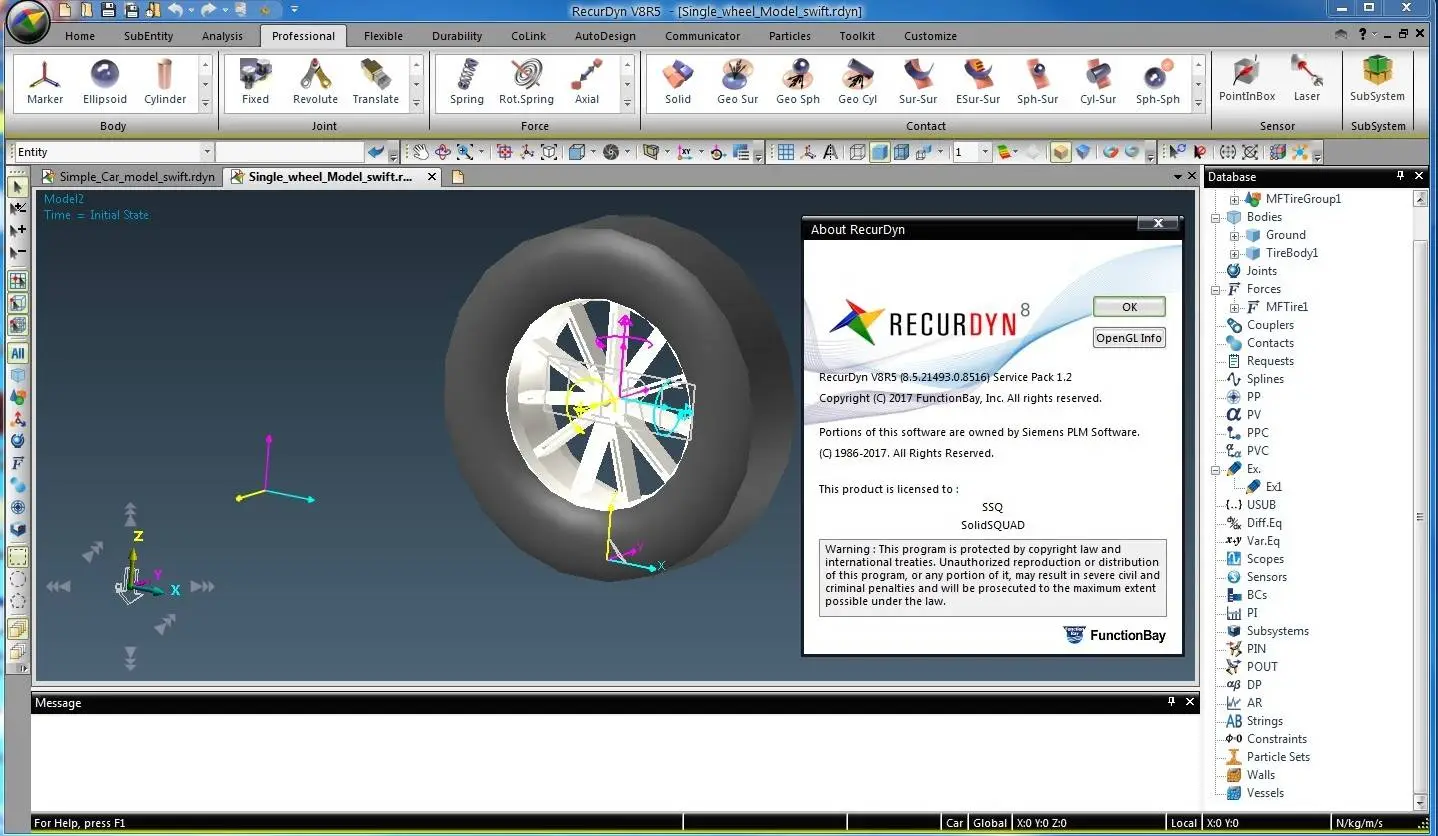Switch to the Flexible ribbon tab
The image size is (1438, 836).
coord(383,36)
